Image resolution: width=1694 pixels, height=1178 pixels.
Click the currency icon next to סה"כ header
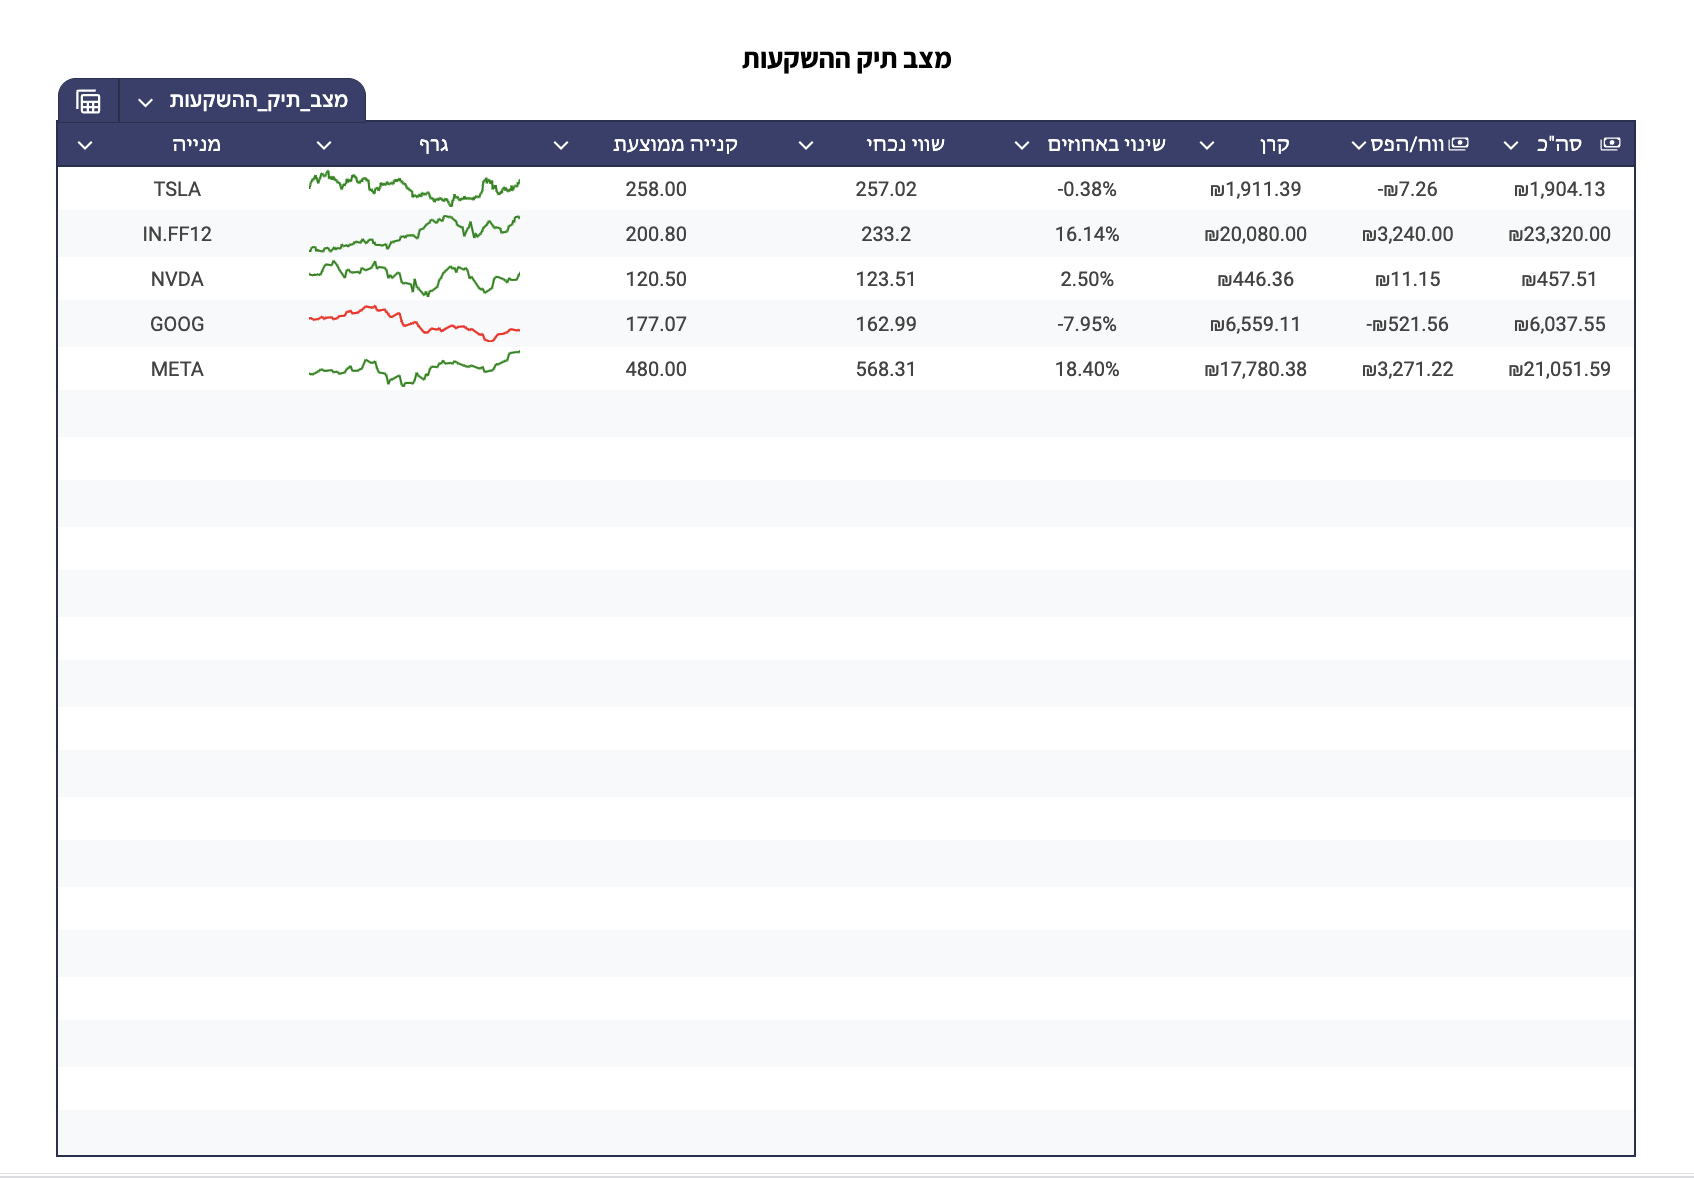point(1610,144)
